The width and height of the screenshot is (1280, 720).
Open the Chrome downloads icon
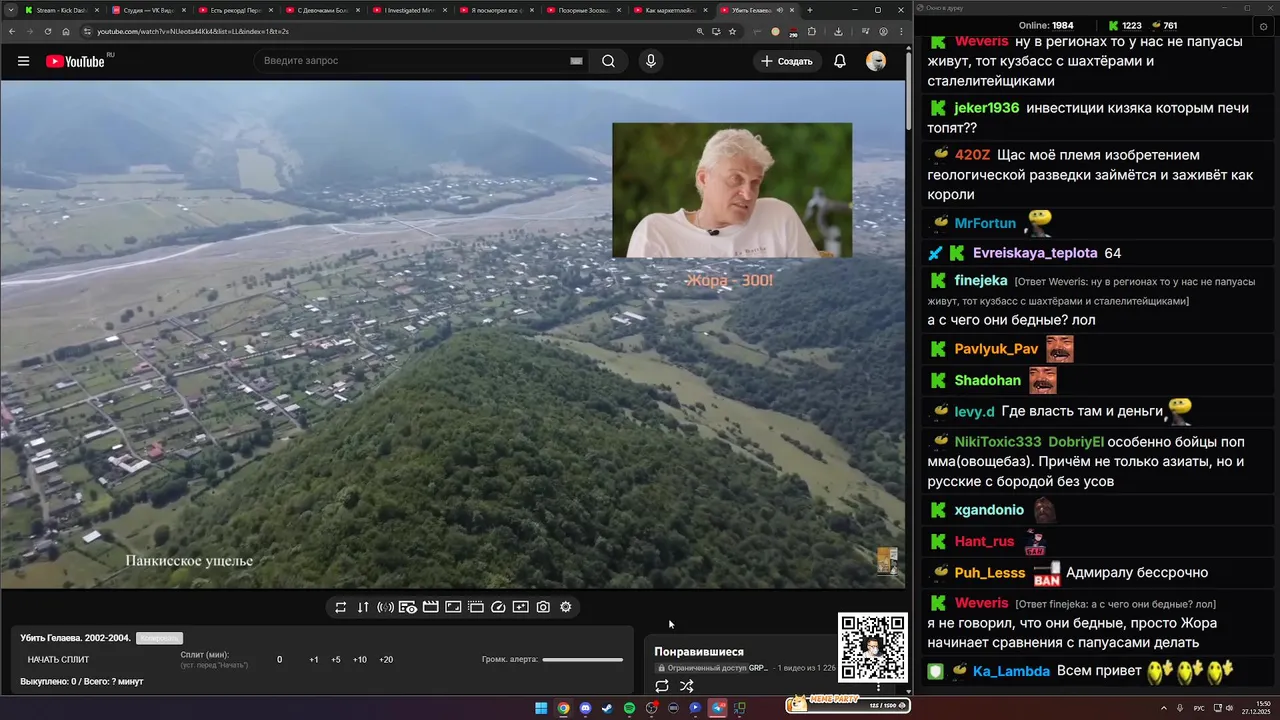pos(838,31)
